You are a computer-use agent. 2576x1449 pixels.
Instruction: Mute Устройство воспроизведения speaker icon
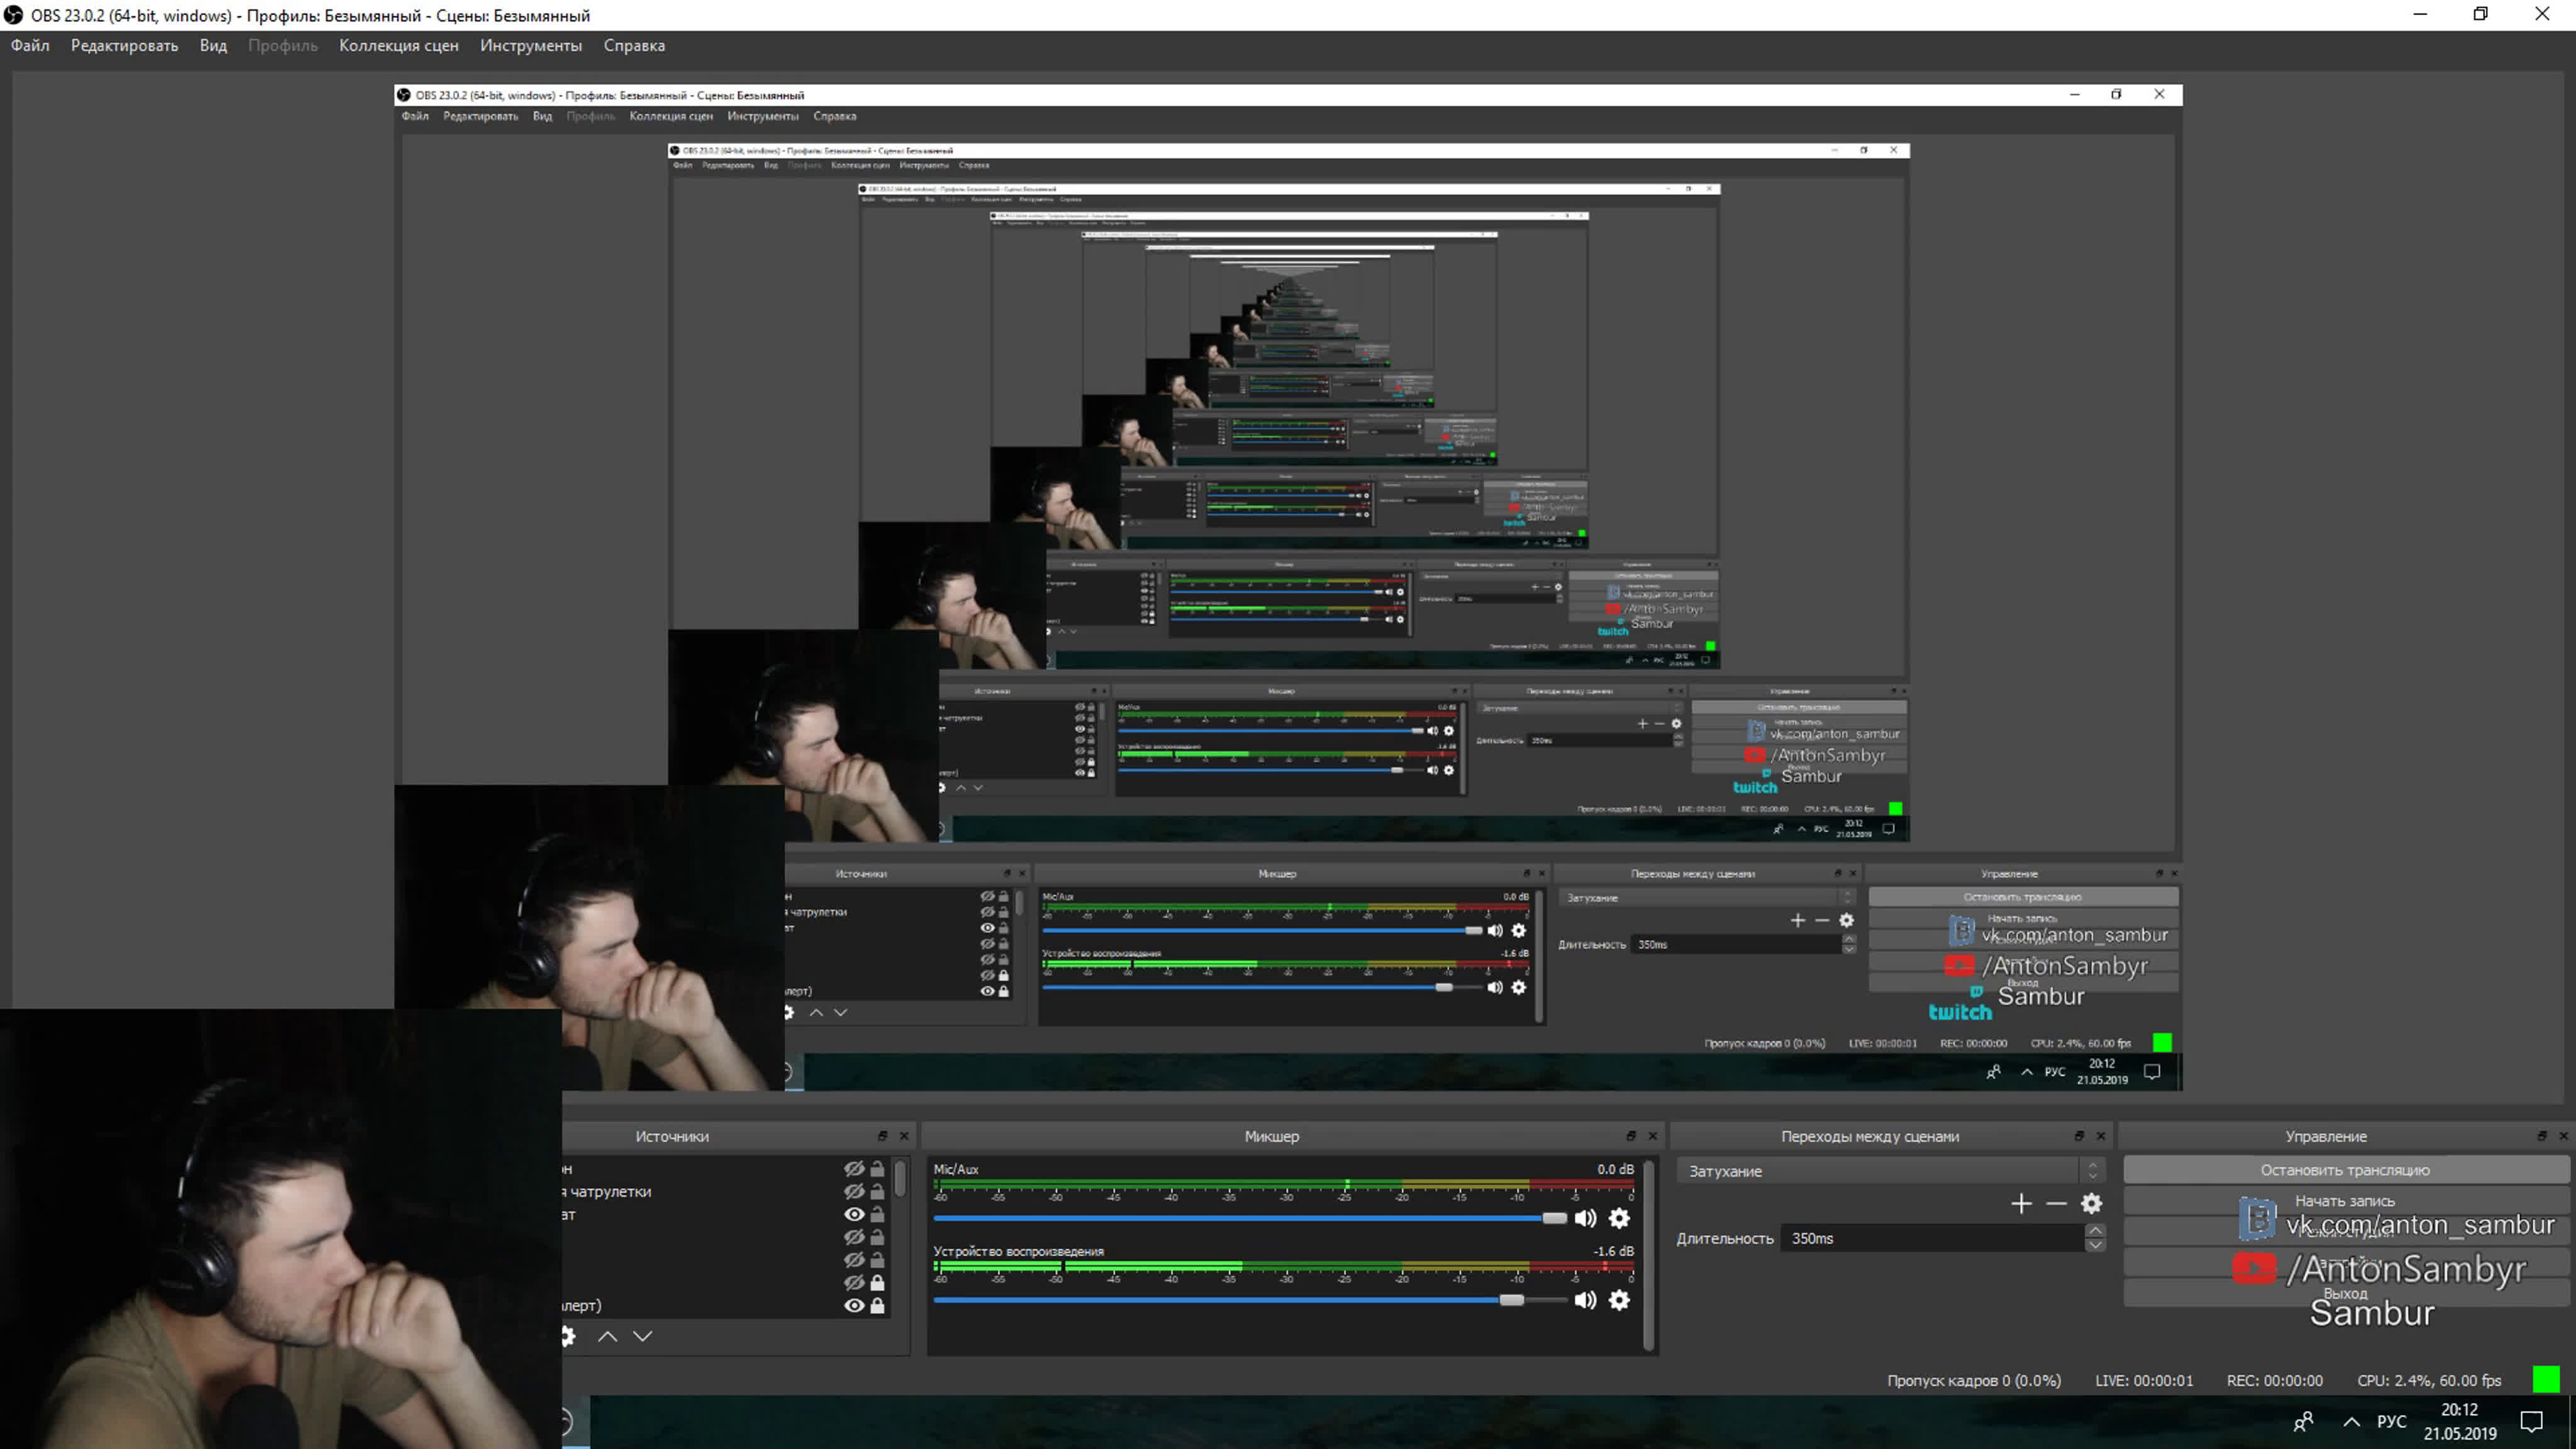click(x=1585, y=1300)
